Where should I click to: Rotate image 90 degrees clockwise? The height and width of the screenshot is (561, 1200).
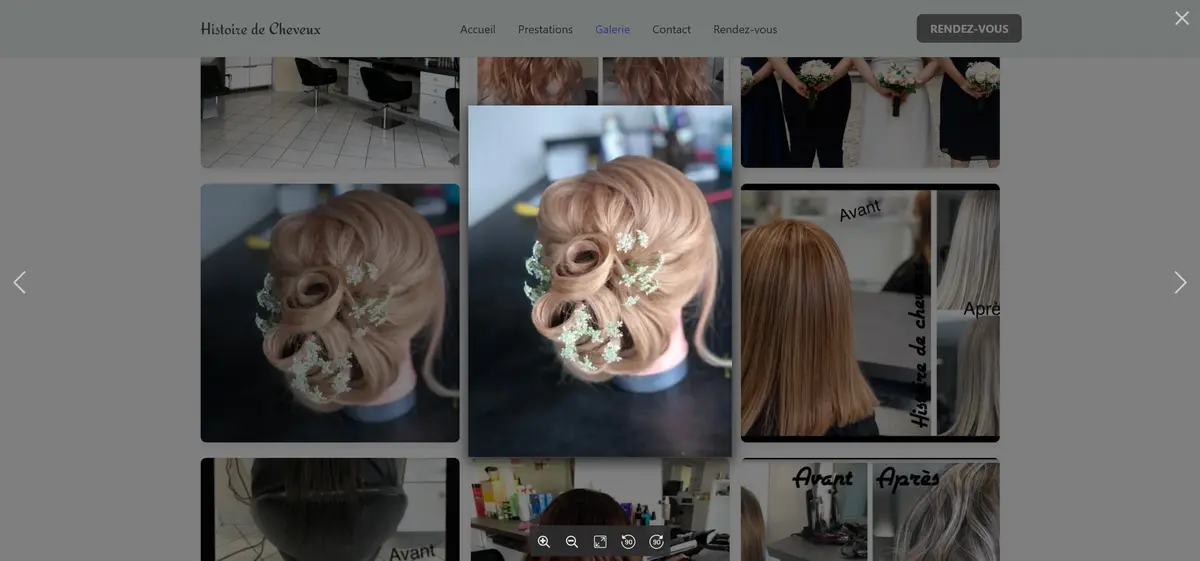pyautogui.click(x=656, y=541)
